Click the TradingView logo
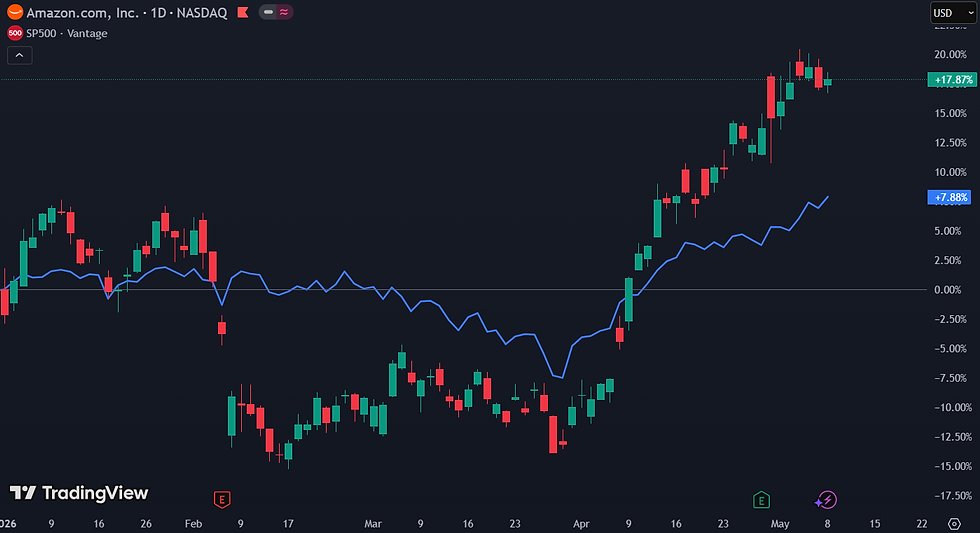 (x=79, y=493)
